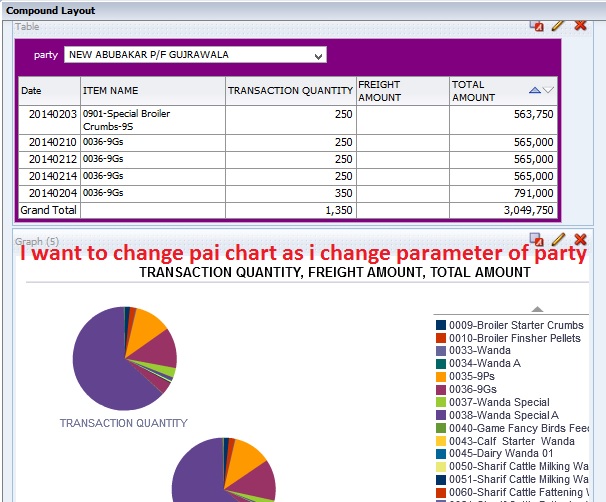Viewport: 606px width, 502px height.
Task: Click the TRANSACTION QUANTITY pie chart
Action: 125,358
